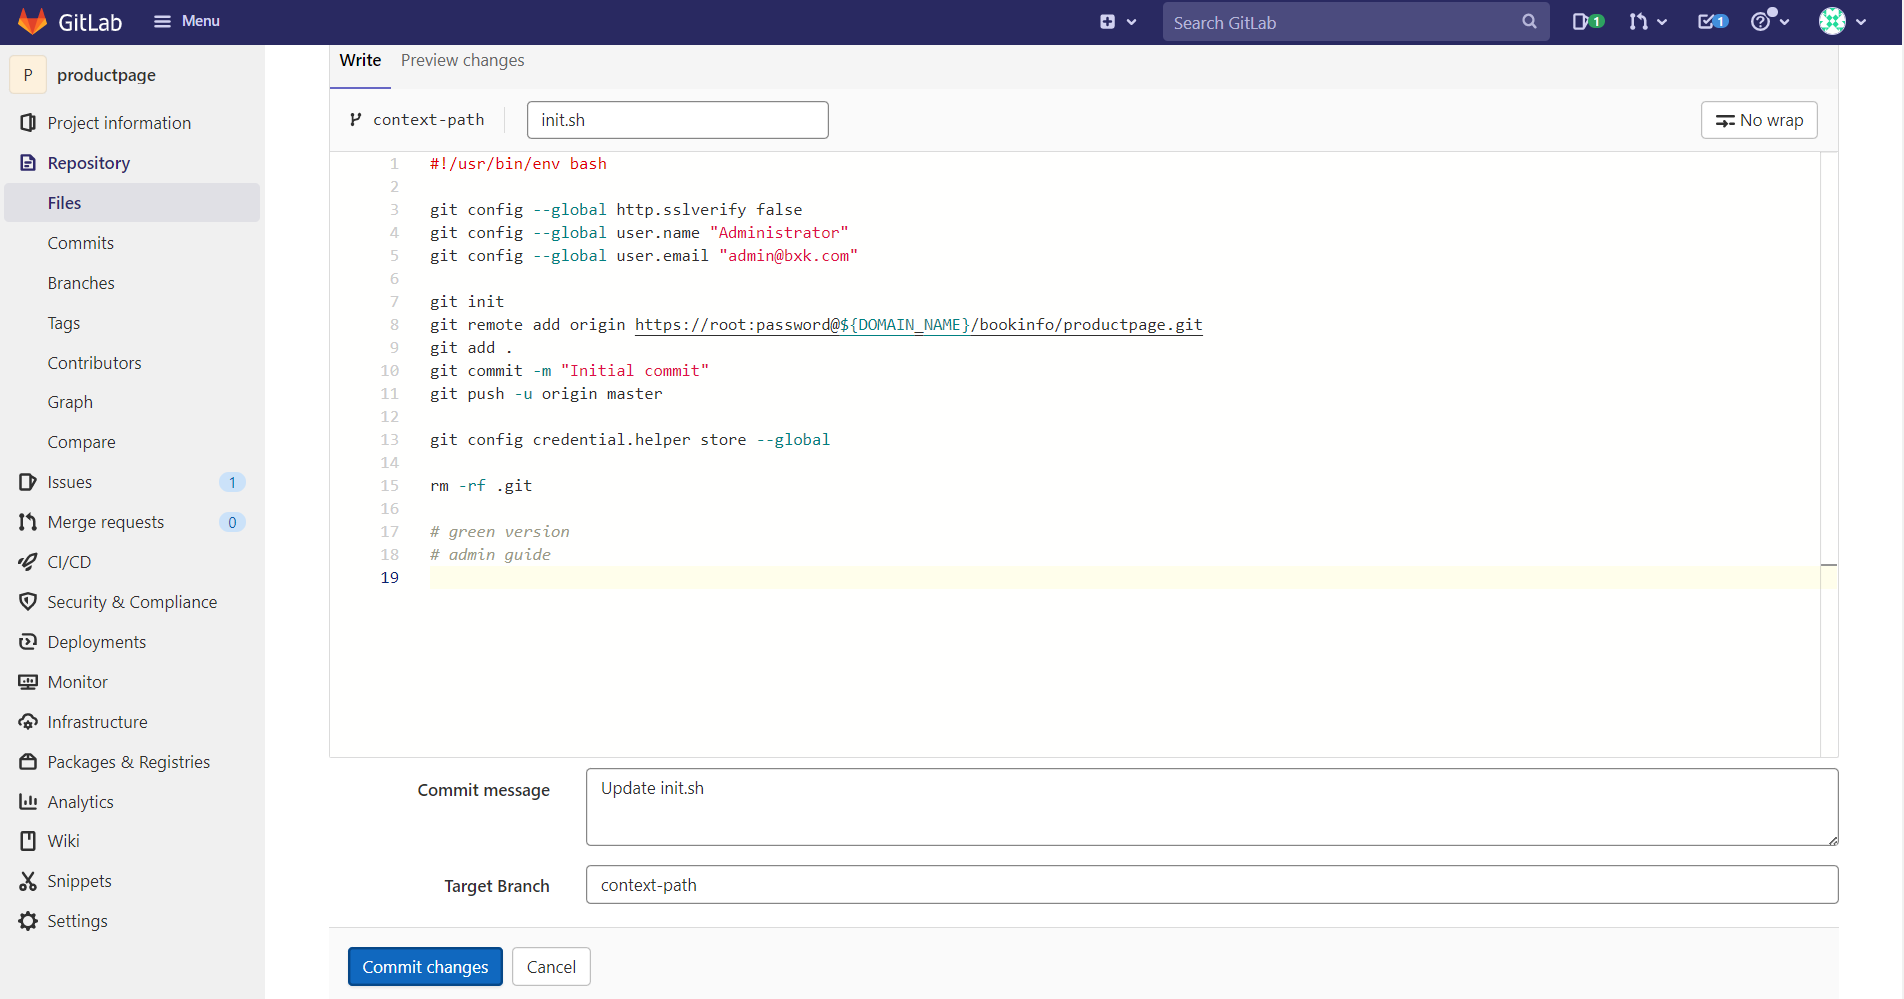
Task: Click the Issues sidebar icon
Action: (x=28, y=482)
